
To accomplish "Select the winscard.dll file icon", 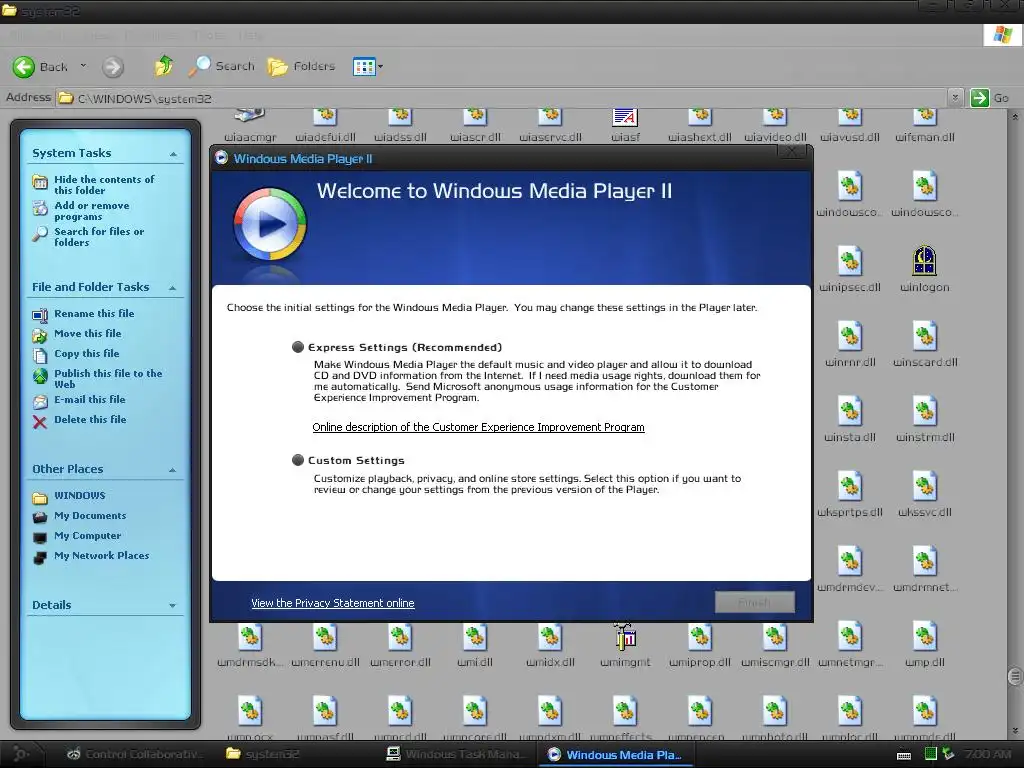I will pos(925,336).
